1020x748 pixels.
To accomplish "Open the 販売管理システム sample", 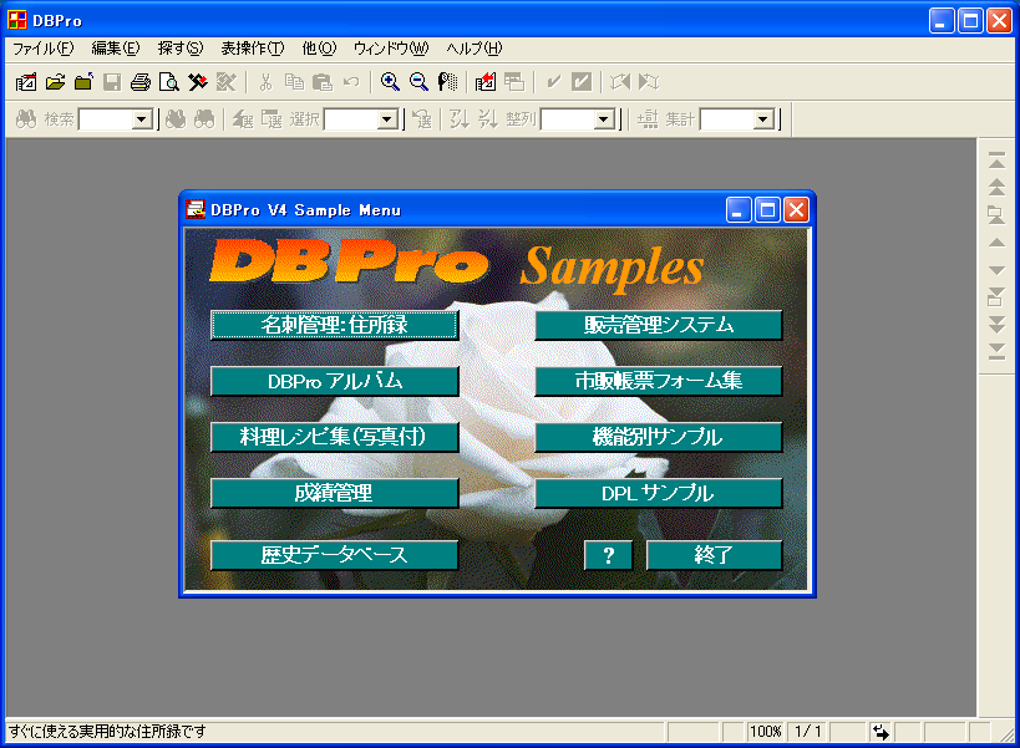I will pyautogui.click(x=658, y=325).
